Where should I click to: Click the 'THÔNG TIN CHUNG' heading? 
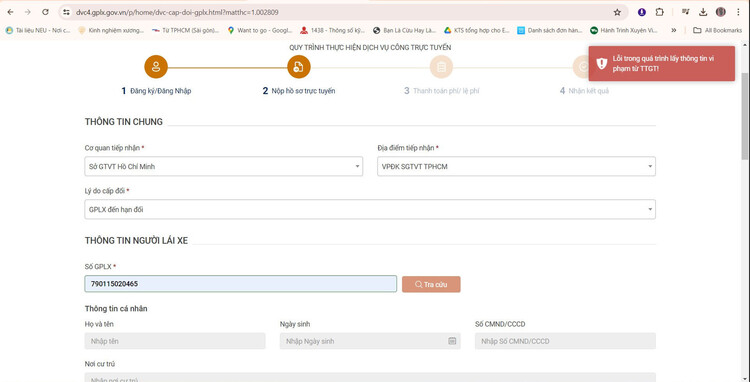click(x=123, y=122)
